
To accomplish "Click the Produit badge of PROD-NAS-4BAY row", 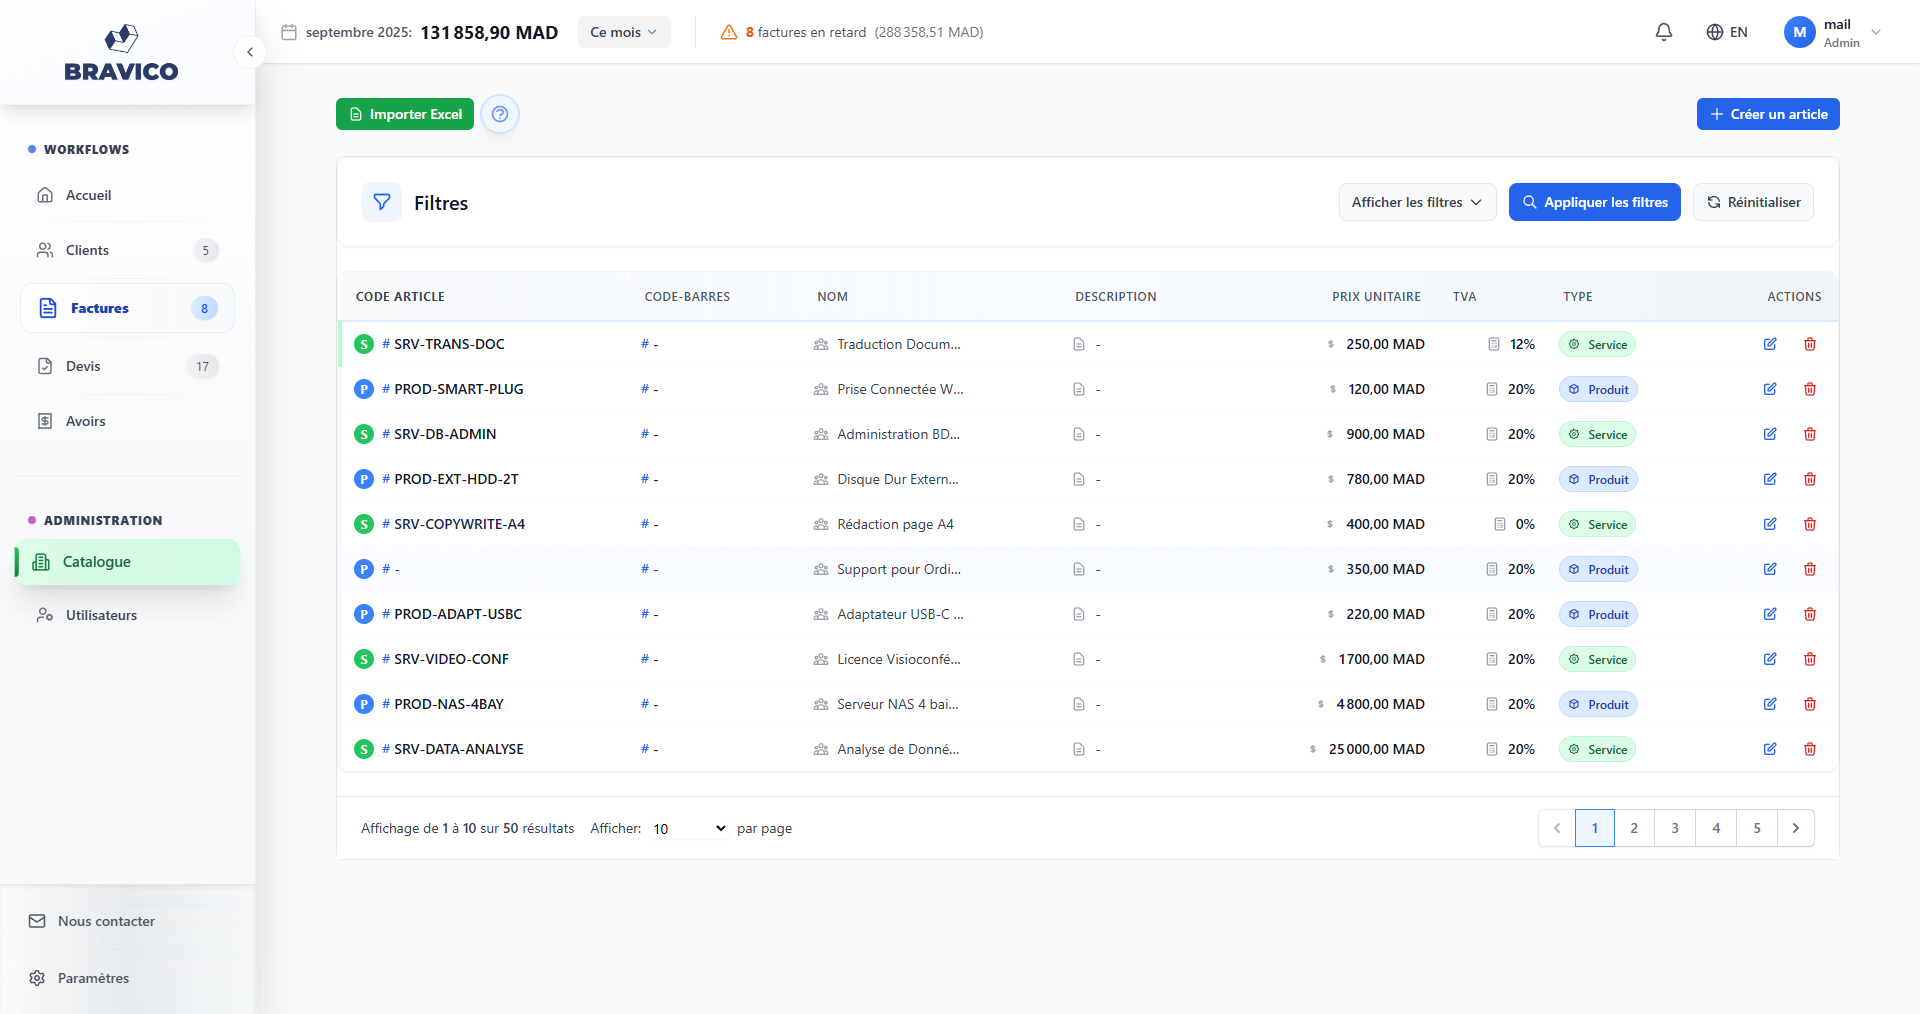I will coord(1598,704).
